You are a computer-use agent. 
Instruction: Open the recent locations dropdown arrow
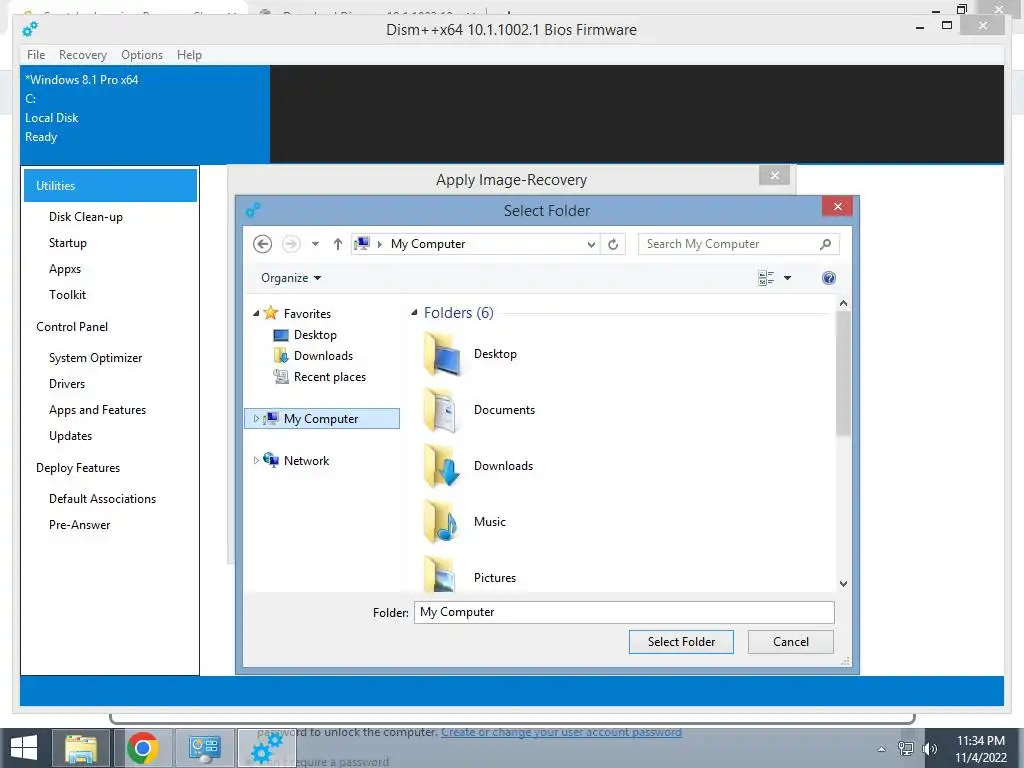[315, 244]
